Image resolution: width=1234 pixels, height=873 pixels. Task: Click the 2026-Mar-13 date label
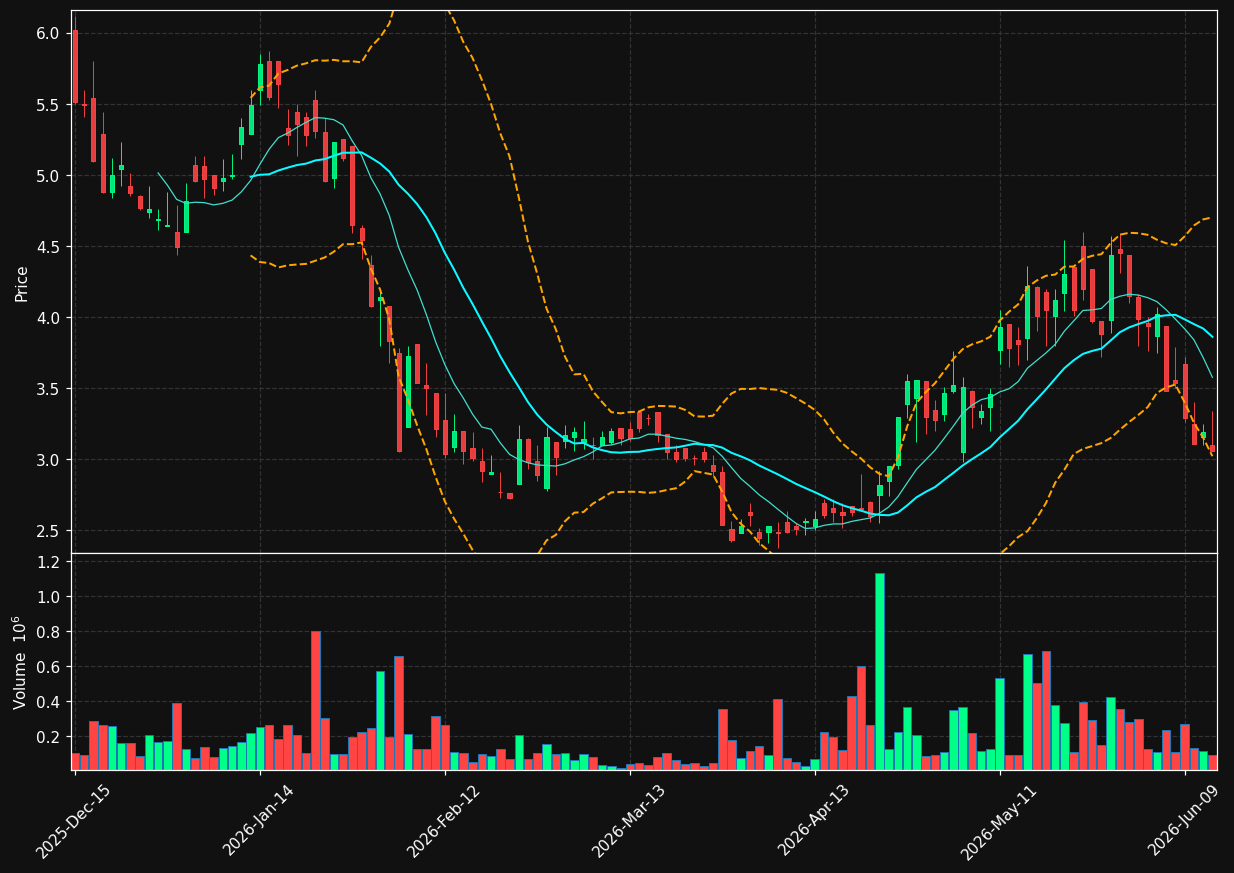click(630, 820)
